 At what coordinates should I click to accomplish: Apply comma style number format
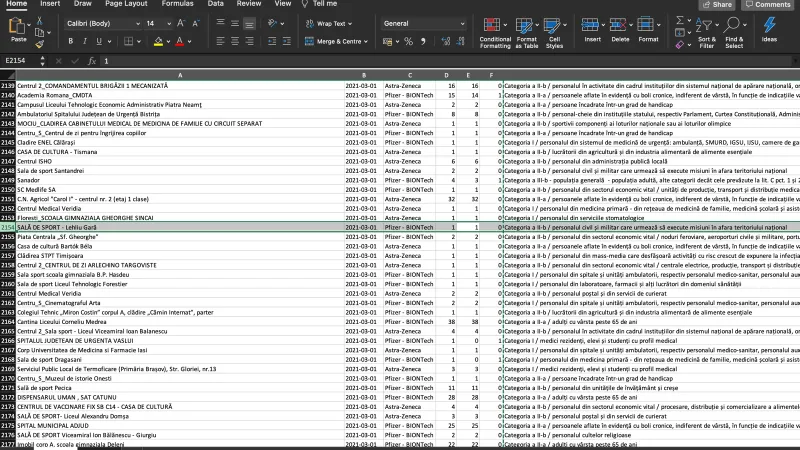tap(423, 42)
